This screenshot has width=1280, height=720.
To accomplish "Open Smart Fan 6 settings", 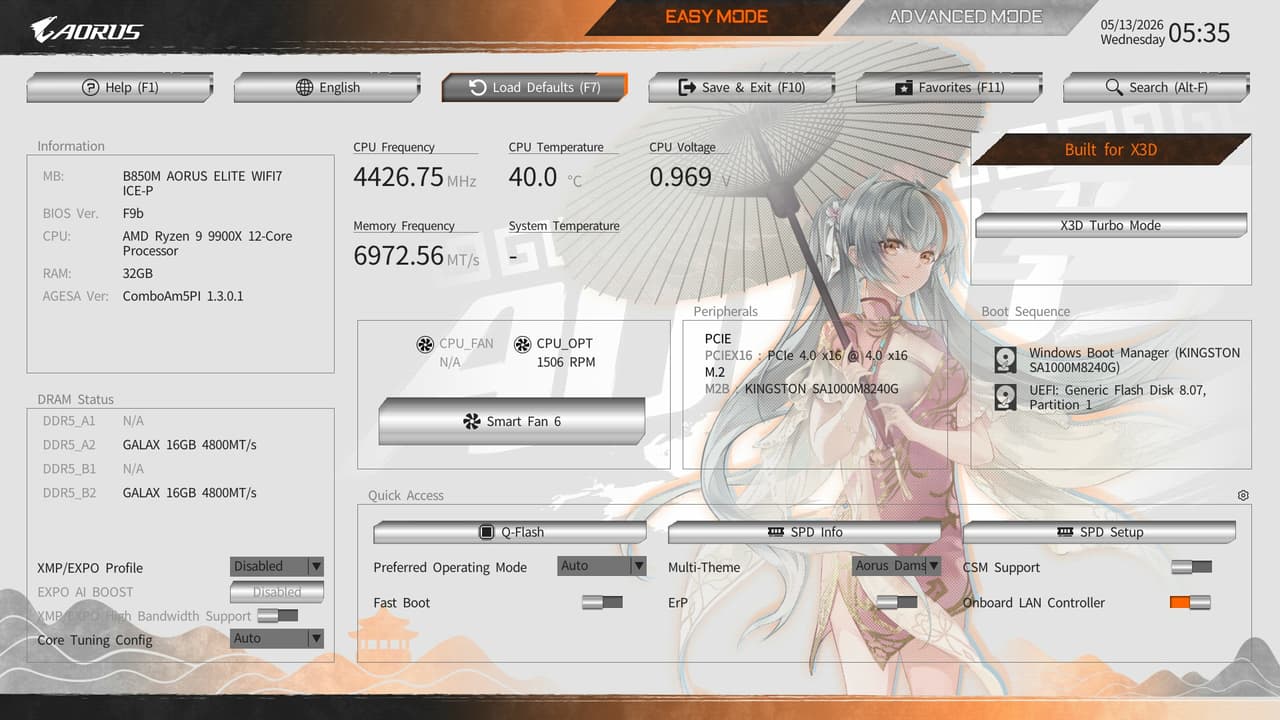I will tap(512, 421).
